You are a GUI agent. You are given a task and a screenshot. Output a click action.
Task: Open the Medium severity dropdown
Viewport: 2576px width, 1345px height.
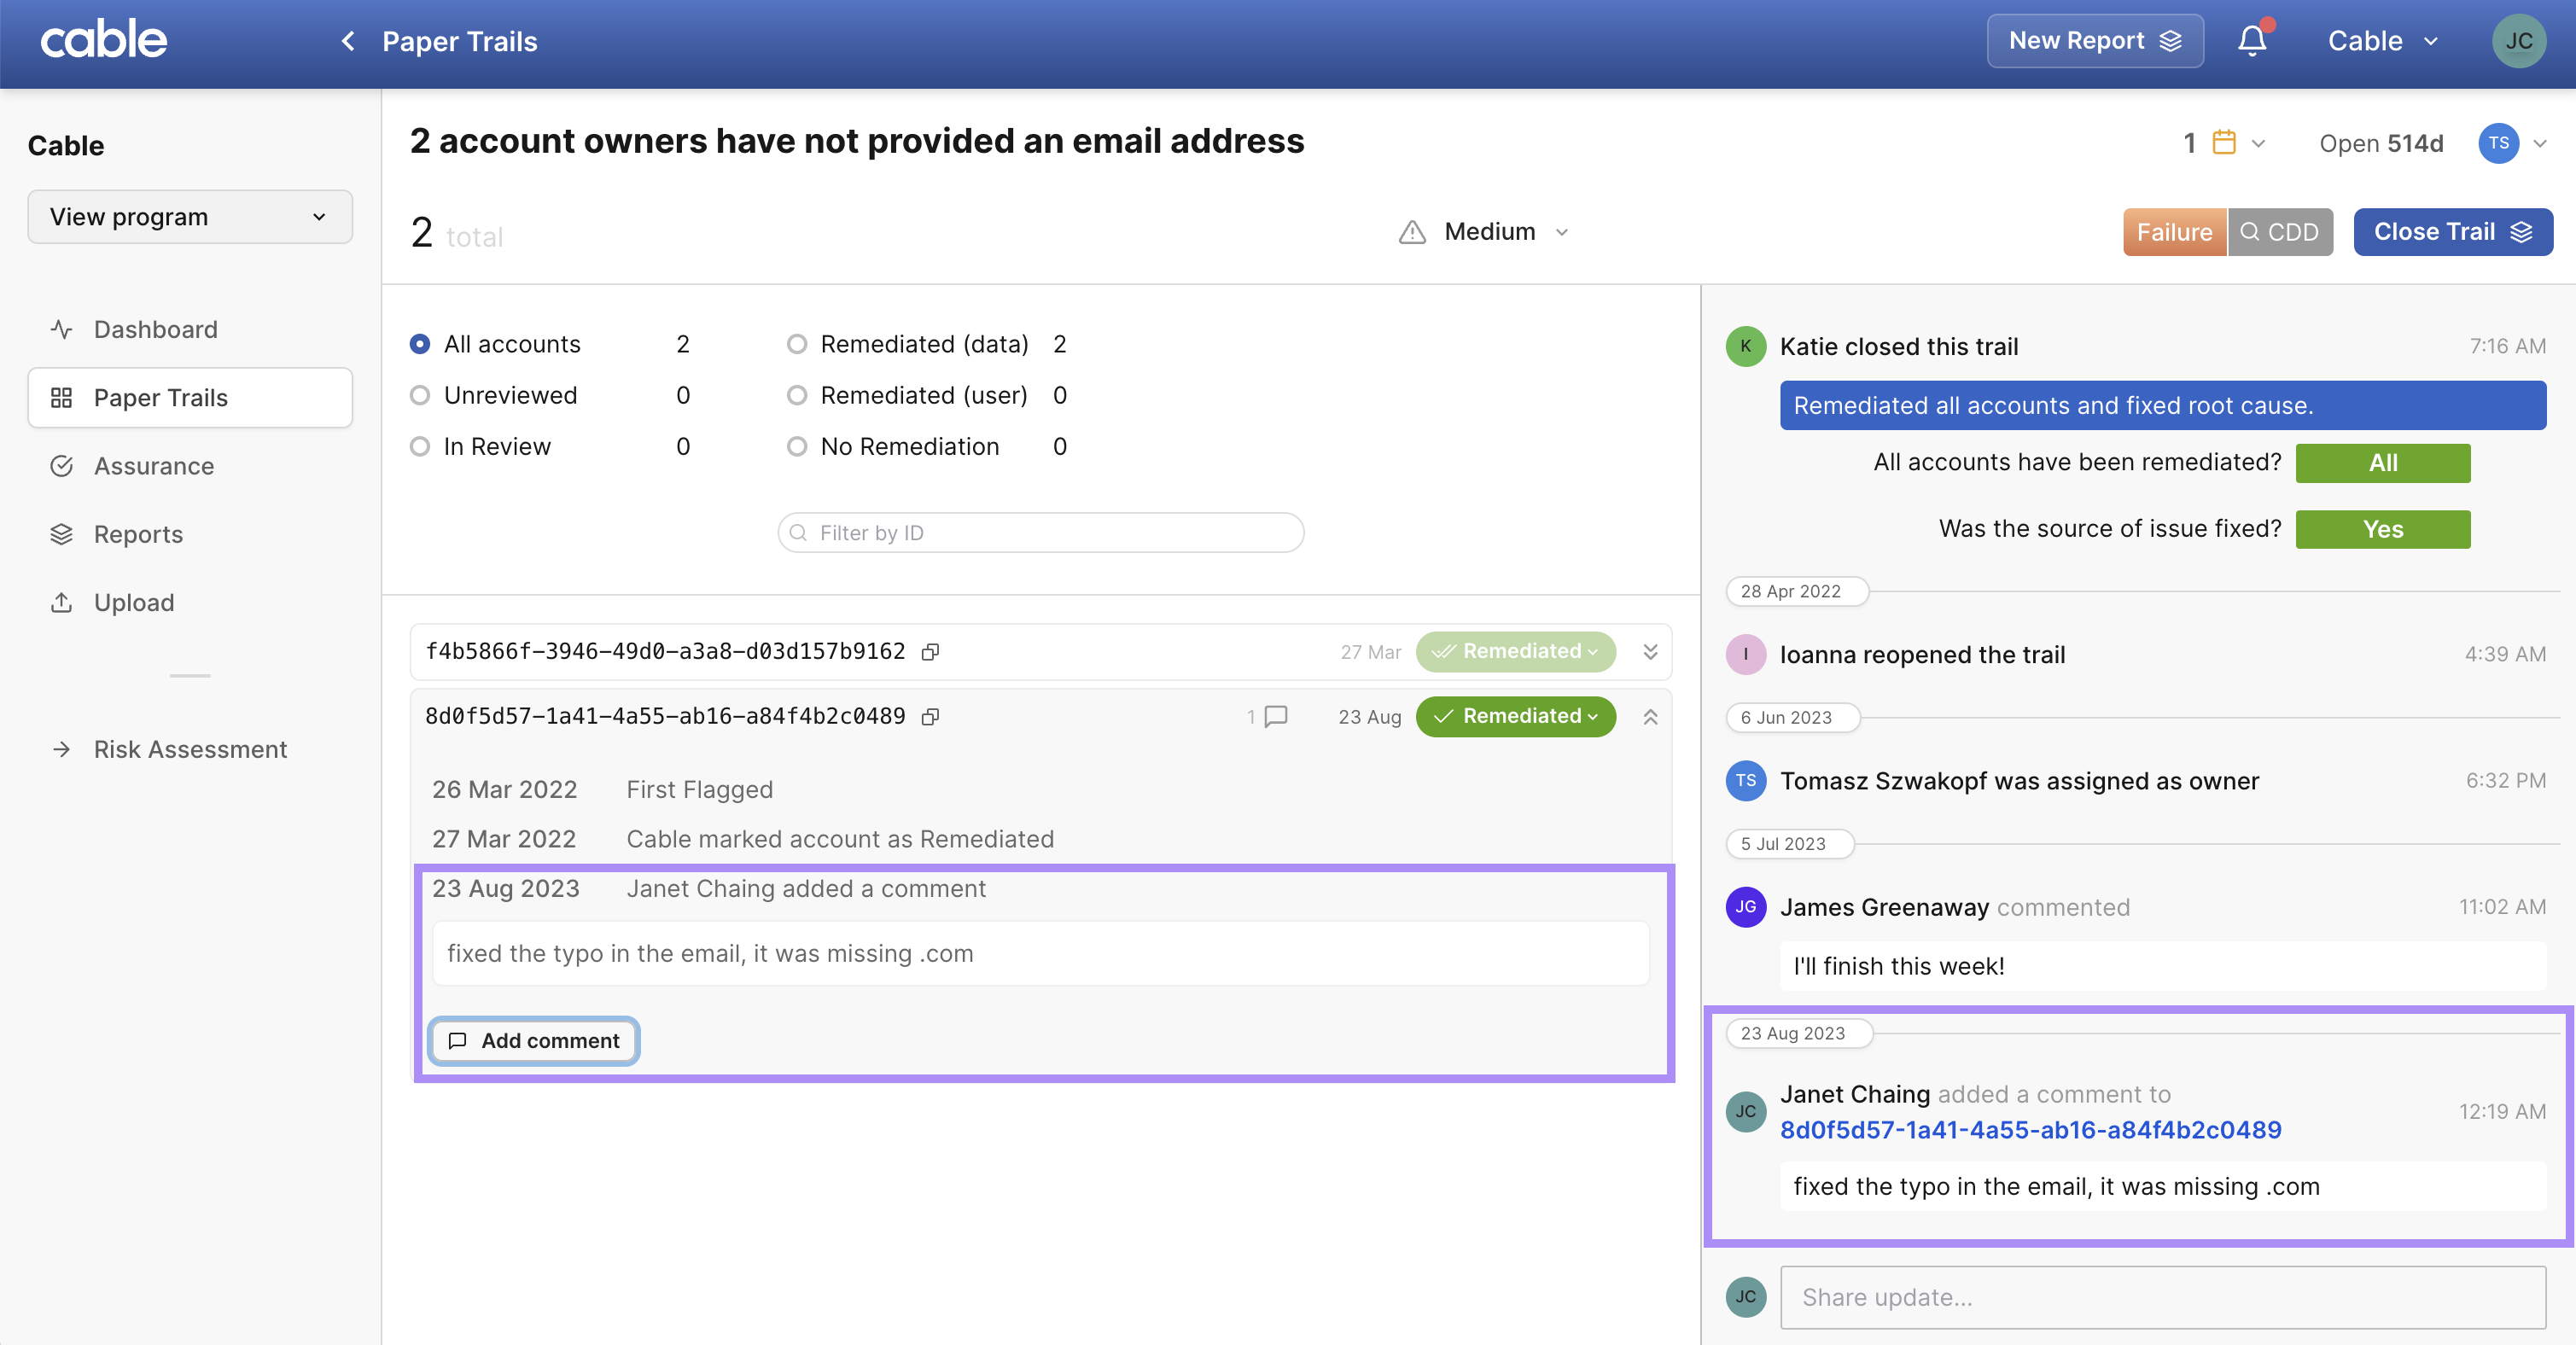click(x=1490, y=232)
